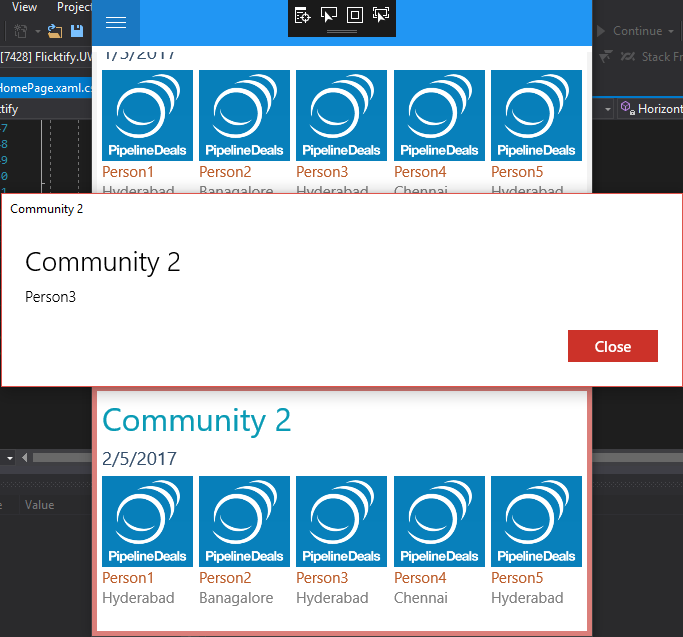The width and height of the screenshot is (683, 637).
Task: Click Person3 text in the dialog
Action: click(50, 297)
